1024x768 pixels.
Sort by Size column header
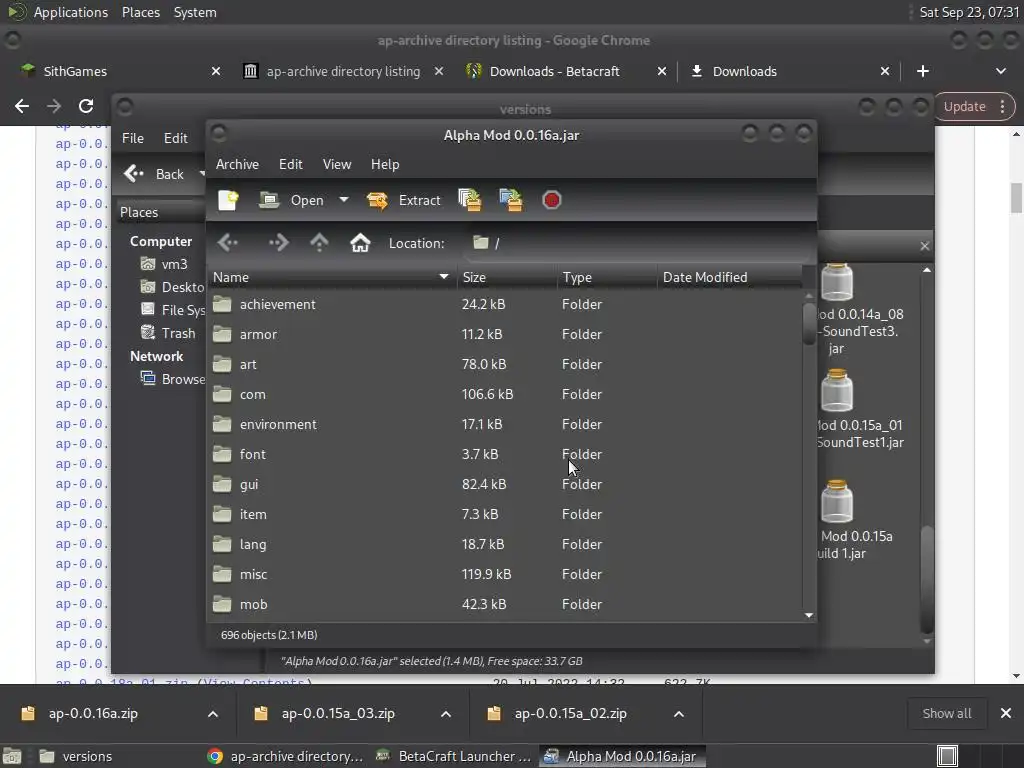pyautogui.click(x=506, y=278)
